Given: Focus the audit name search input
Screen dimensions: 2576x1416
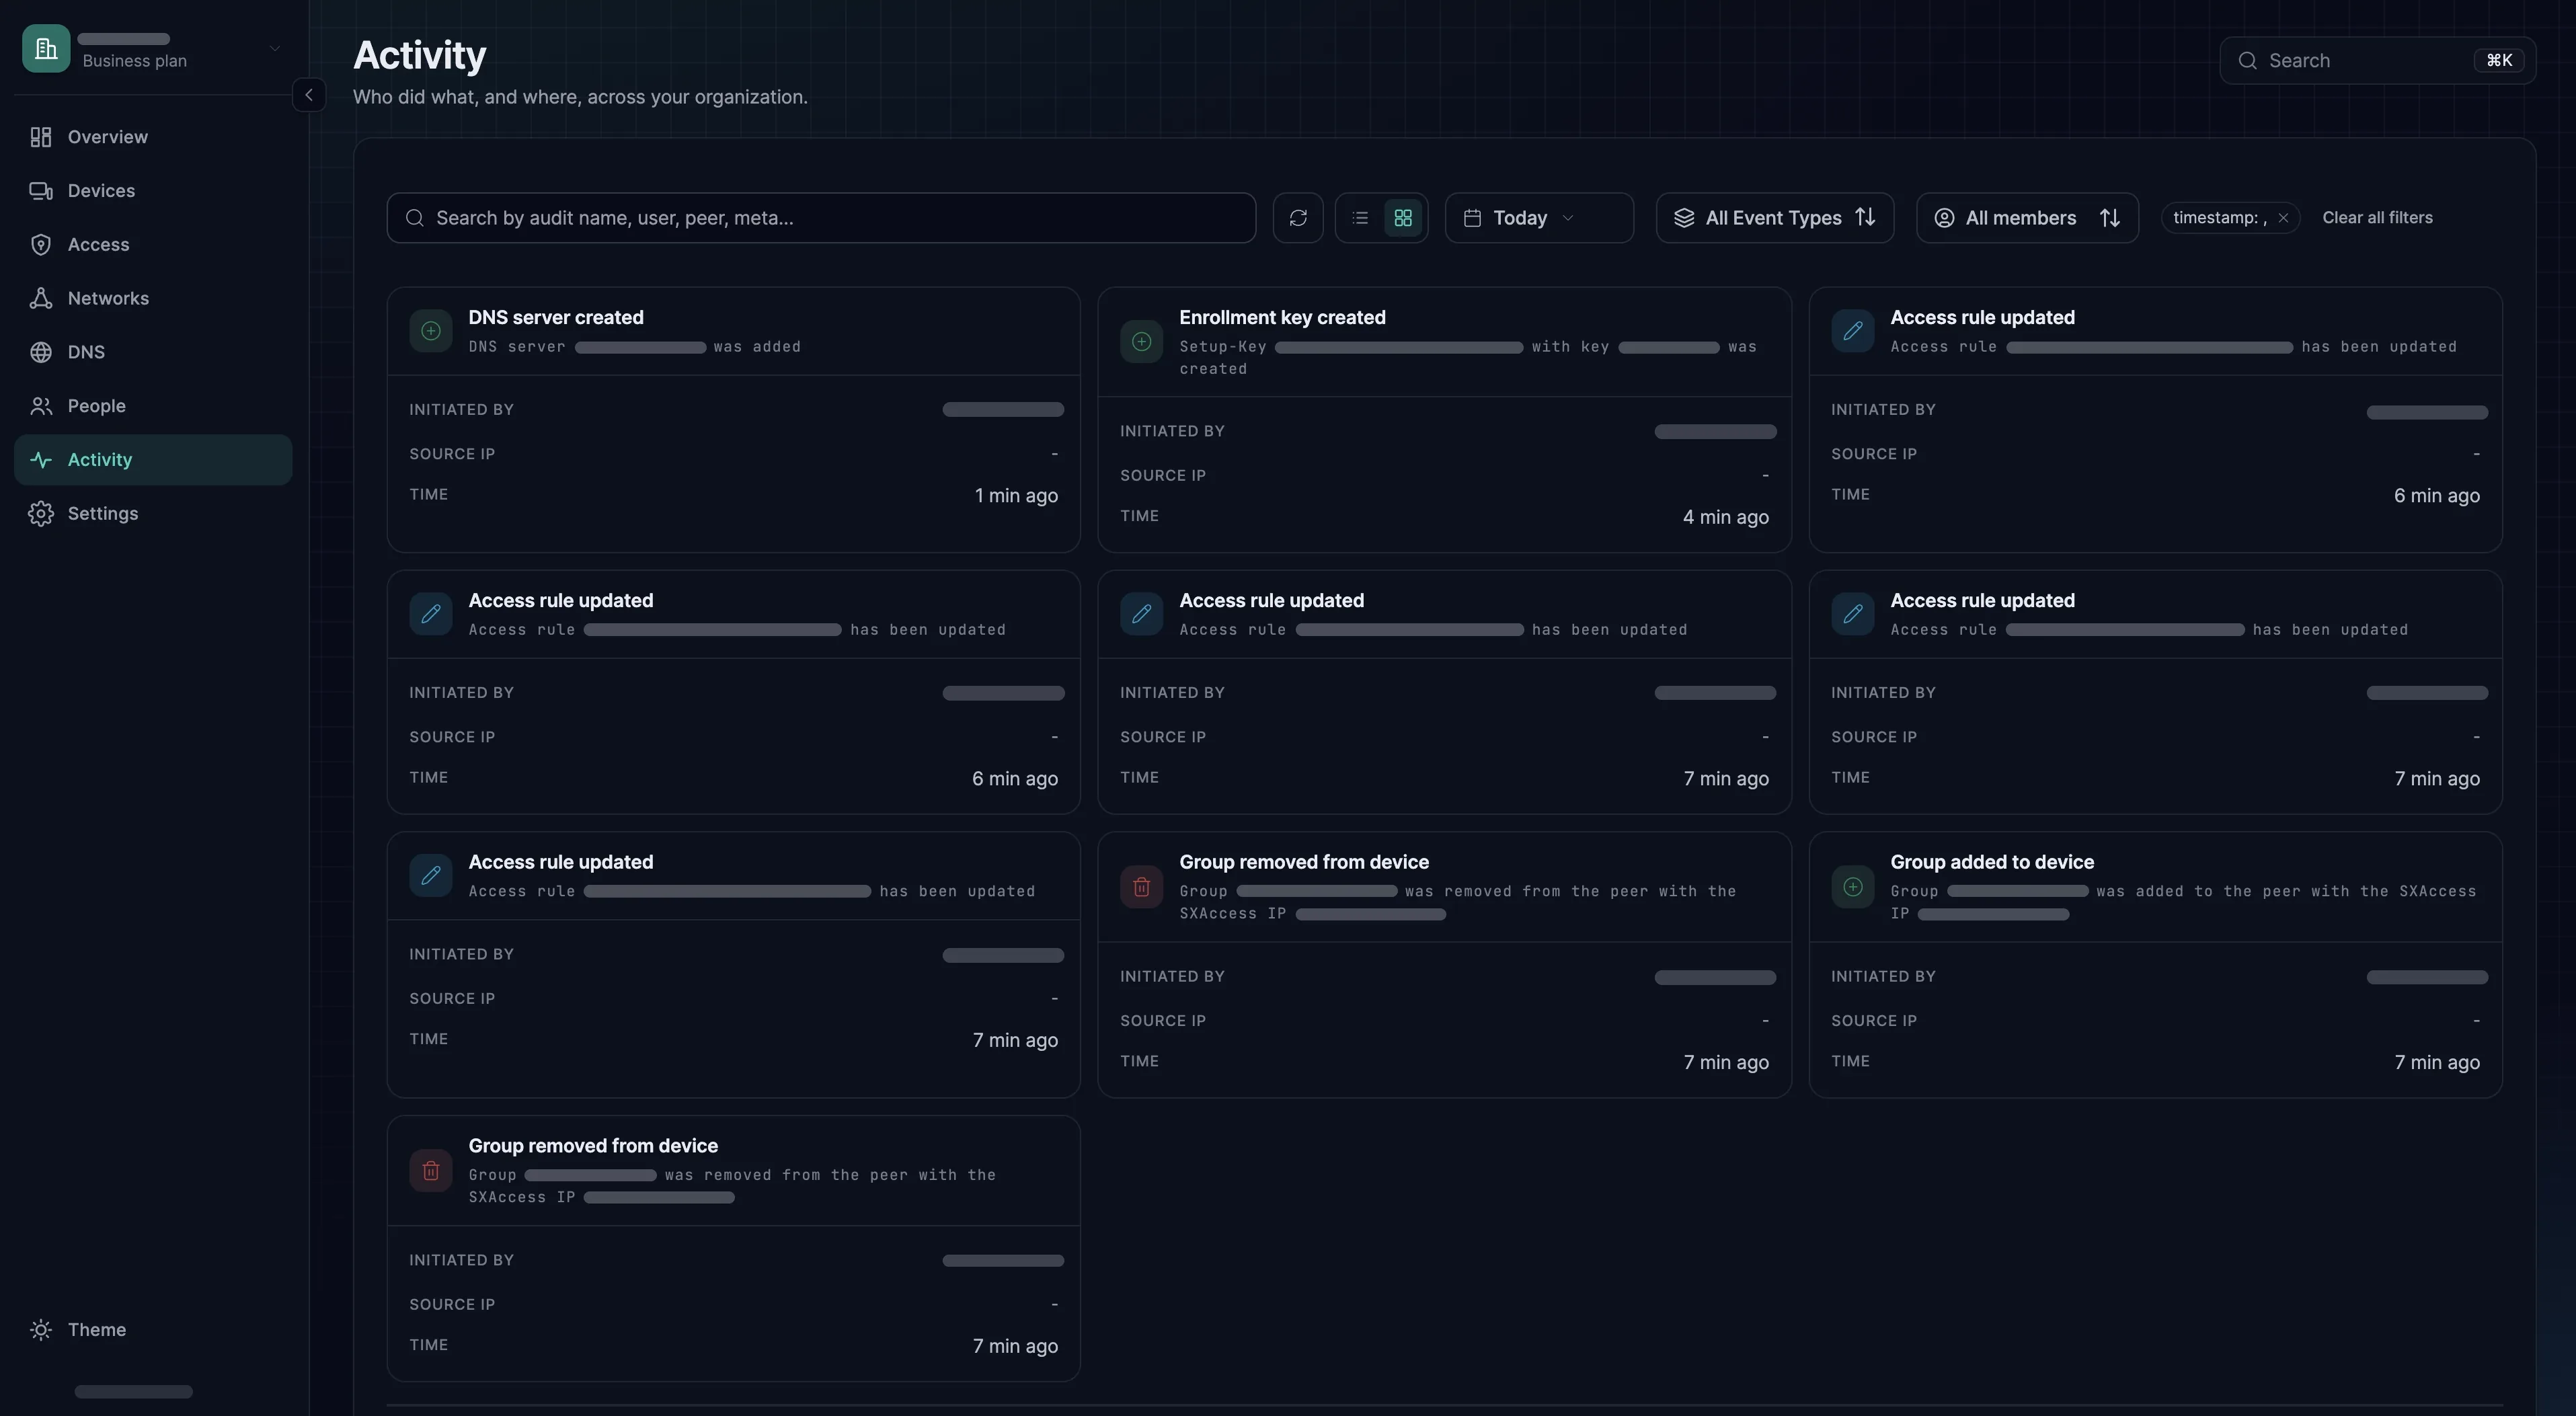Looking at the screenshot, I should point(821,218).
